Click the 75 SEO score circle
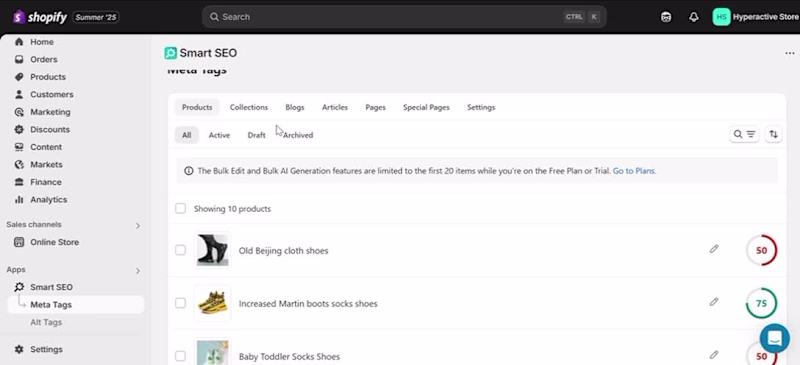This screenshot has width=800, height=365. (761, 303)
